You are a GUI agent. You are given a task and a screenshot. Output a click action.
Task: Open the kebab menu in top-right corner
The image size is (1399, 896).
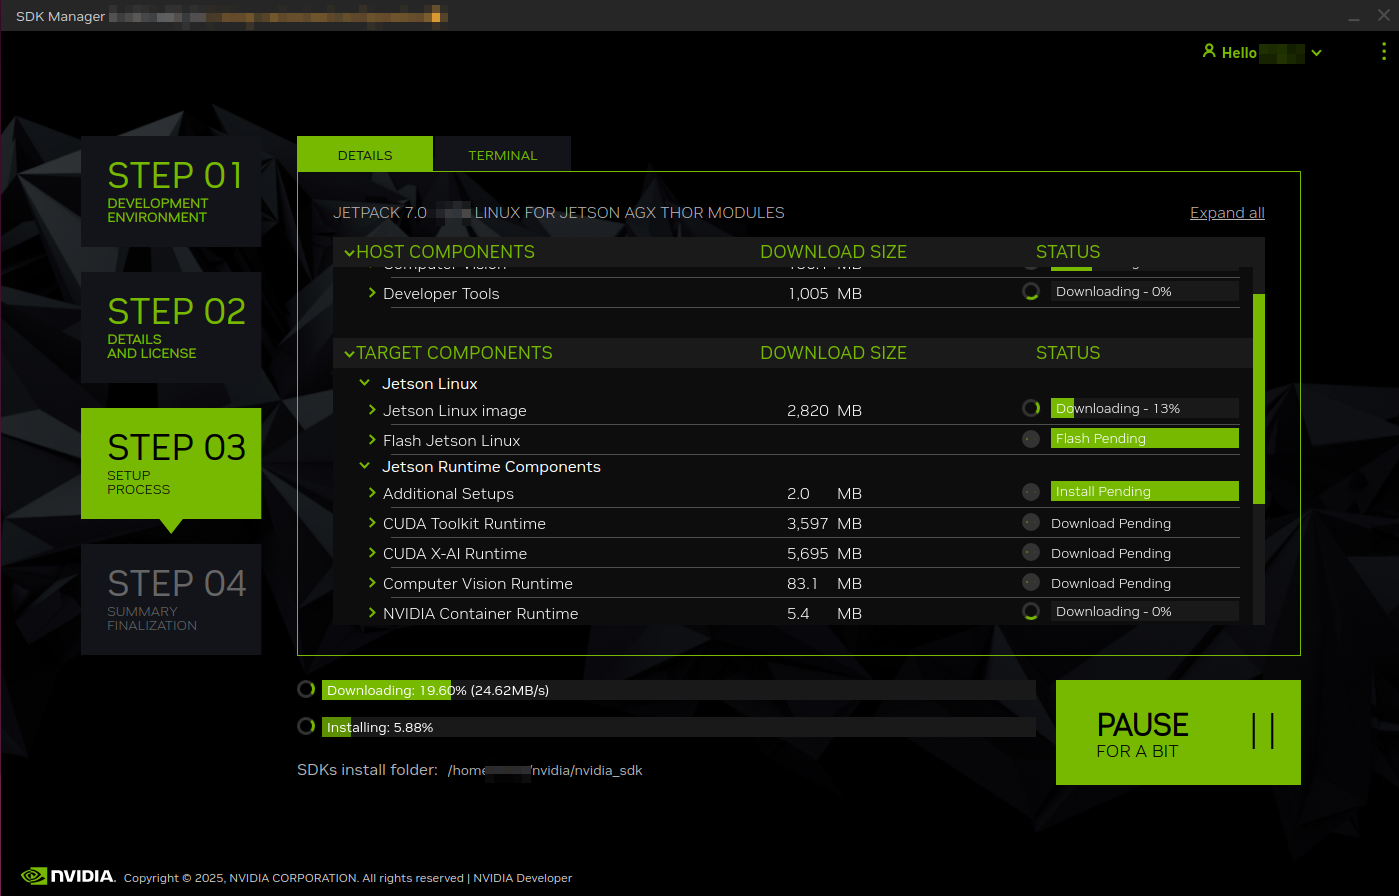[x=1384, y=52]
